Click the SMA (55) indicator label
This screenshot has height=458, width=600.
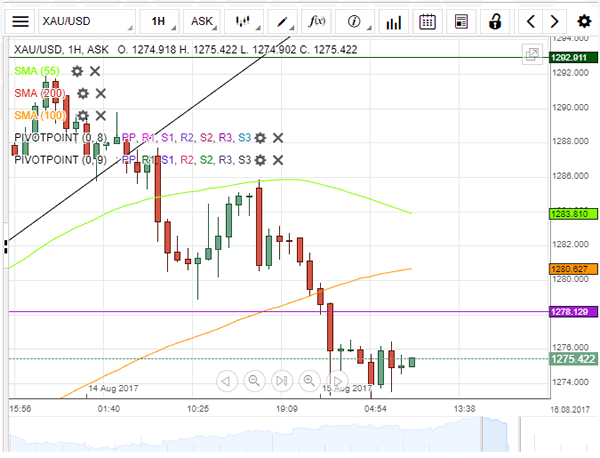(x=37, y=71)
